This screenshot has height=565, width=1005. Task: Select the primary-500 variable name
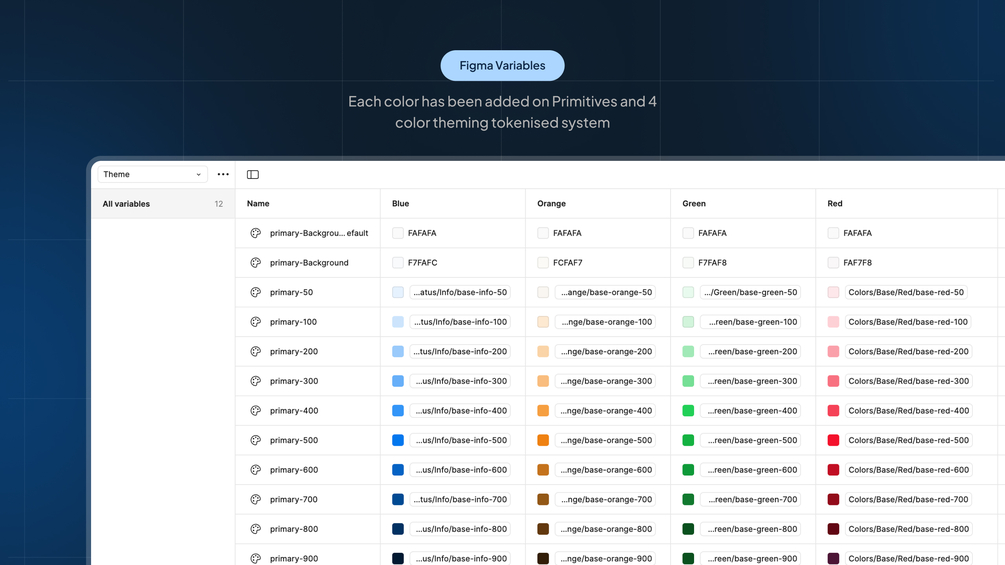(x=294, y=440)
